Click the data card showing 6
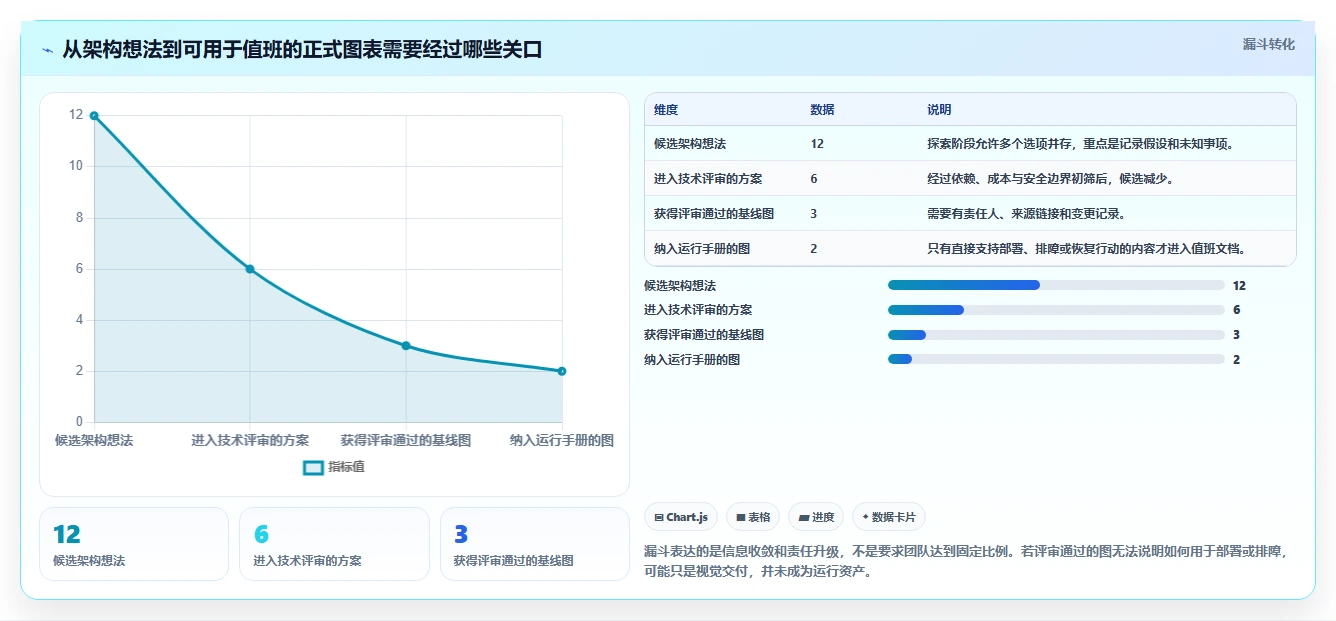Viewport: 1336px width, 621px height. [x=334, y=544]
